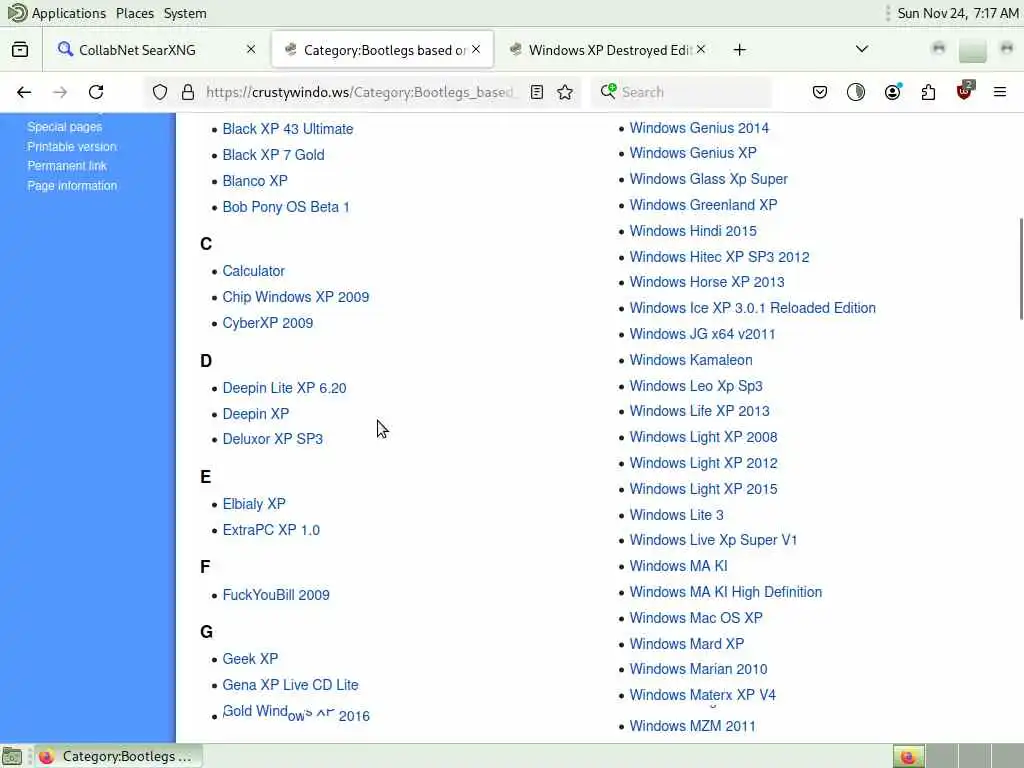This screenshot has height=768, width=1024.
Task: Open ExtraPC XP 1.0 link
Action: (271, 530)
